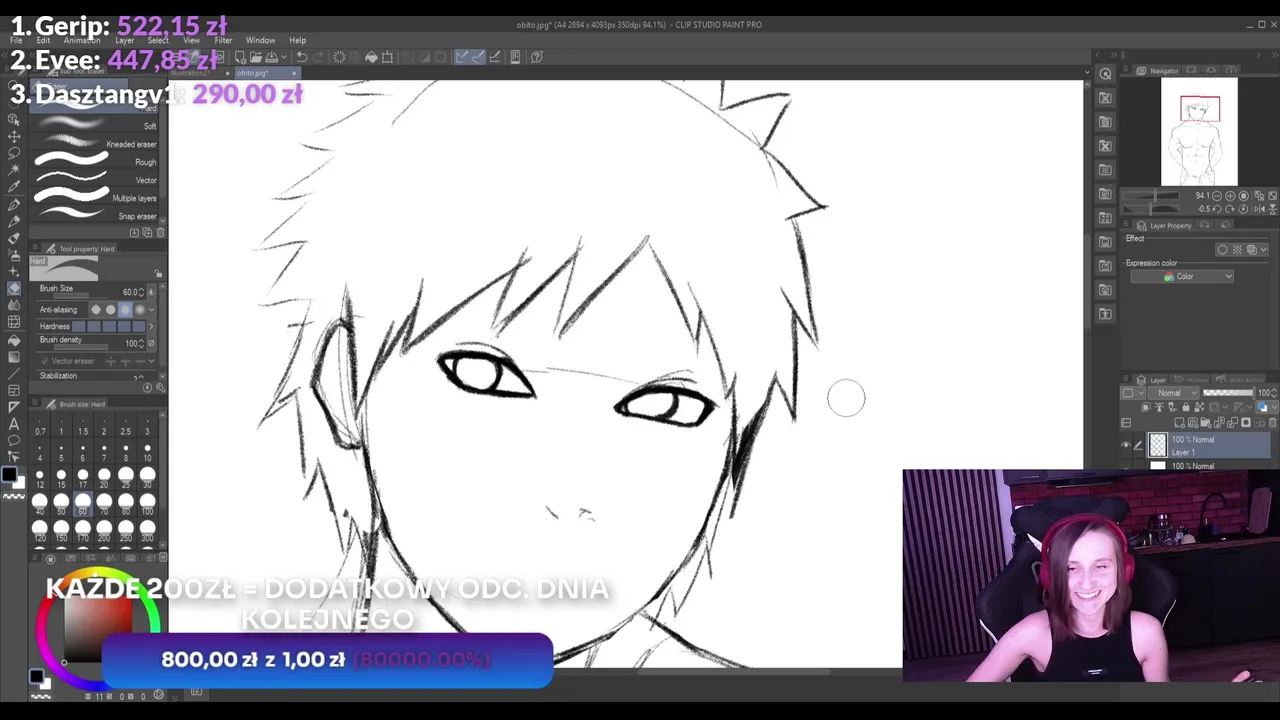Image resolution: width=1280 pixels, height=720 pixels.
Task: Click the Undo icon in command bar
Action: pos(302,57)
